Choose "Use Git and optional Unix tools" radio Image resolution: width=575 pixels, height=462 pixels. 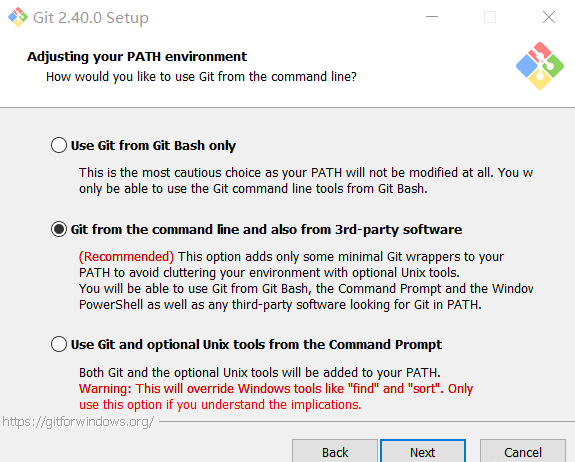(59, 344)
